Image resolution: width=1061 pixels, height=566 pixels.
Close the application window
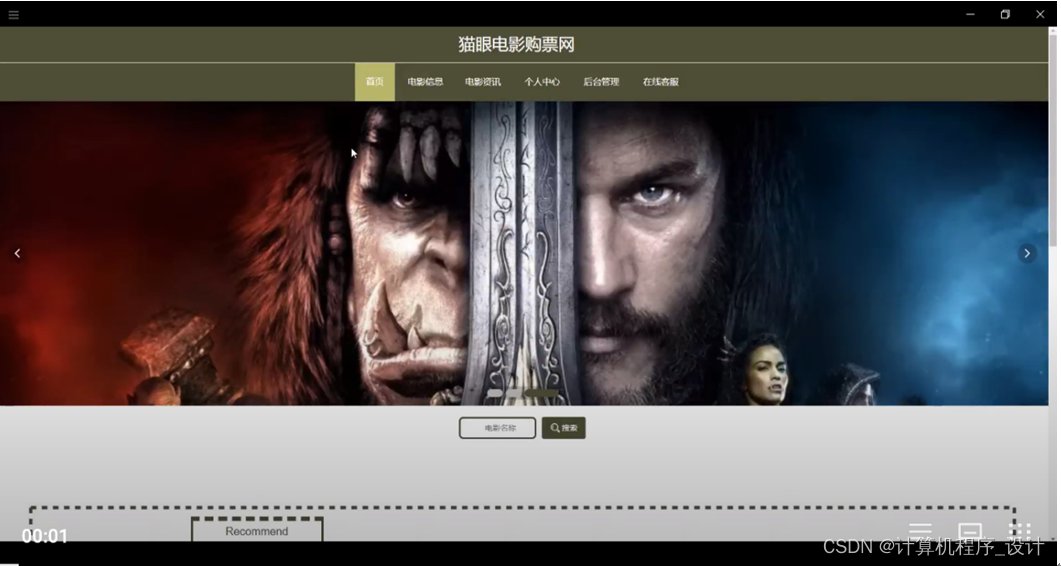[x=1040, y=14]
